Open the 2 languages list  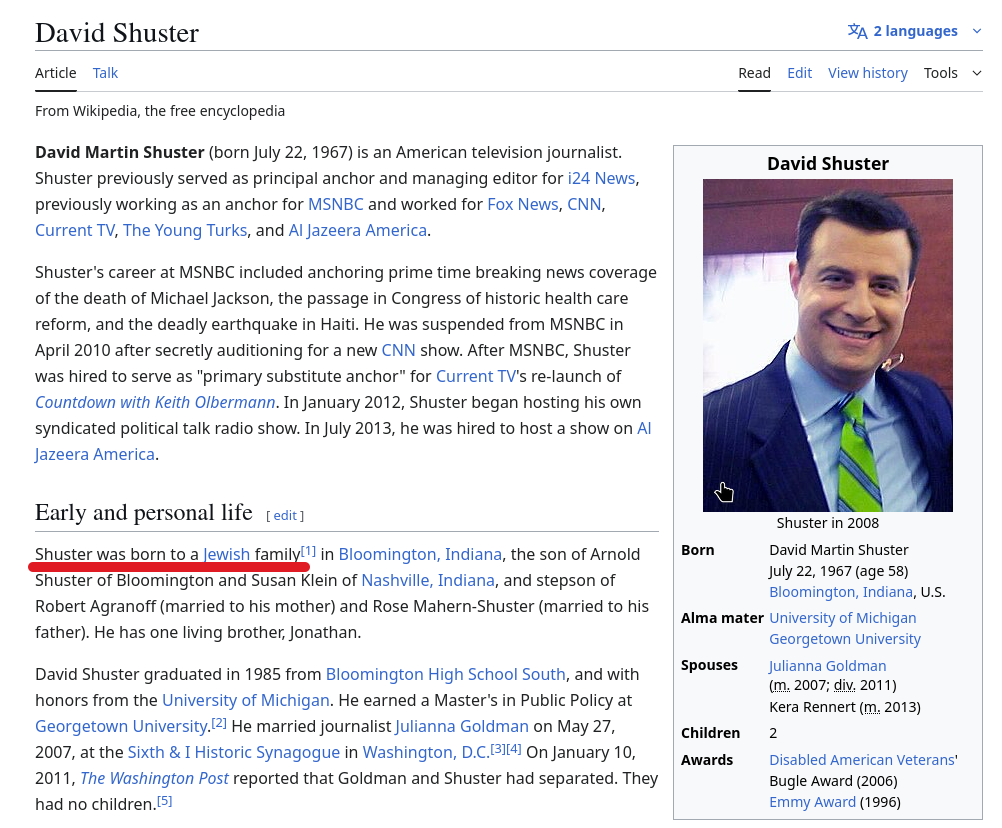(915, 31)
